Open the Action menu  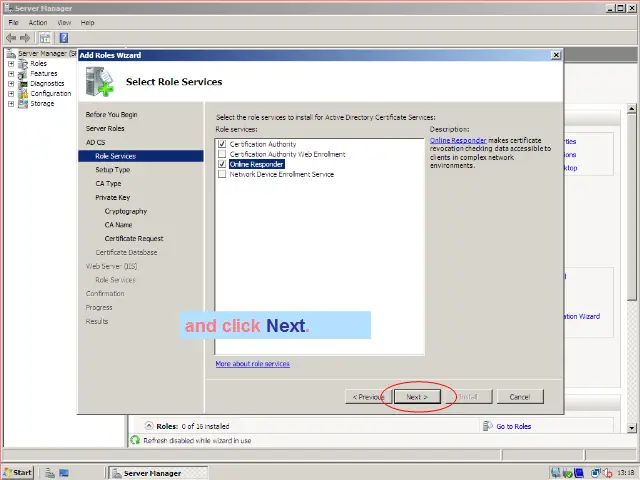pos(38,22)
